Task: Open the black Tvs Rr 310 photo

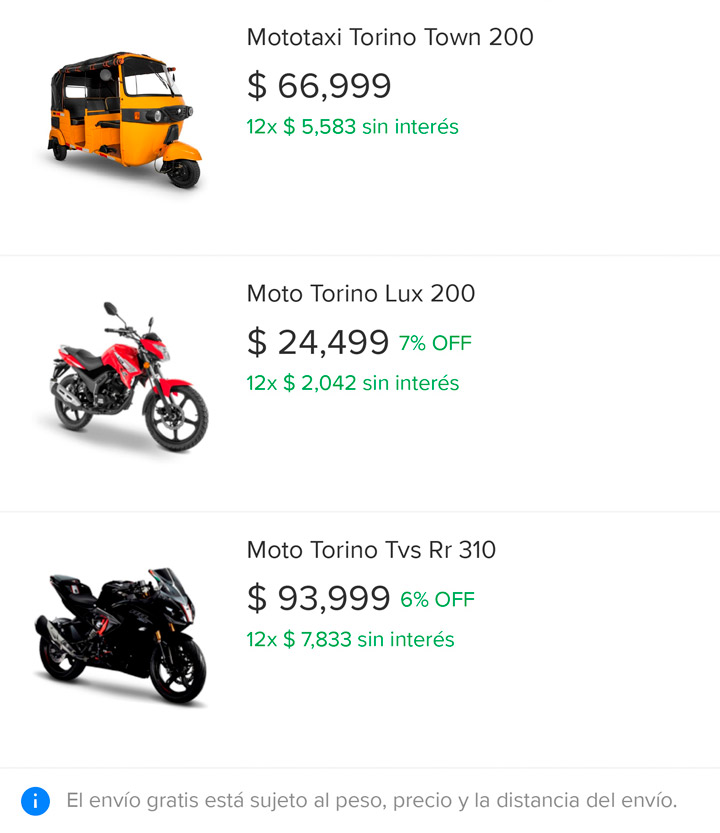Action: (121, 635)
